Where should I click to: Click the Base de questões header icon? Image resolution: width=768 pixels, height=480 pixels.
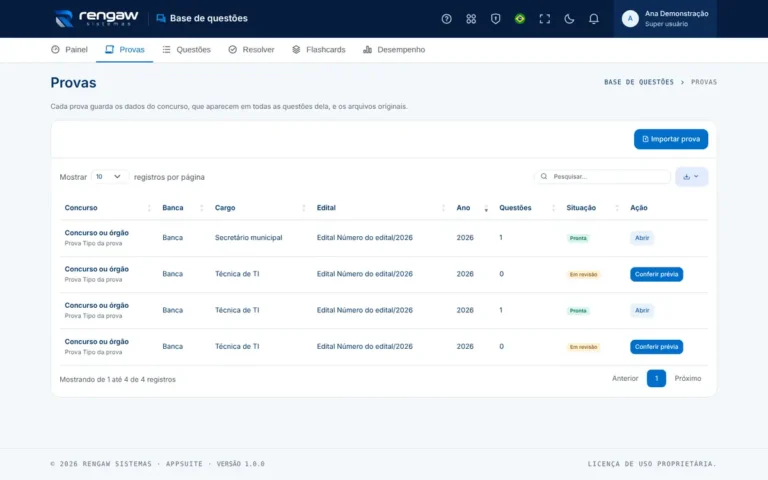pyautogui.click(x=161, y=19)
